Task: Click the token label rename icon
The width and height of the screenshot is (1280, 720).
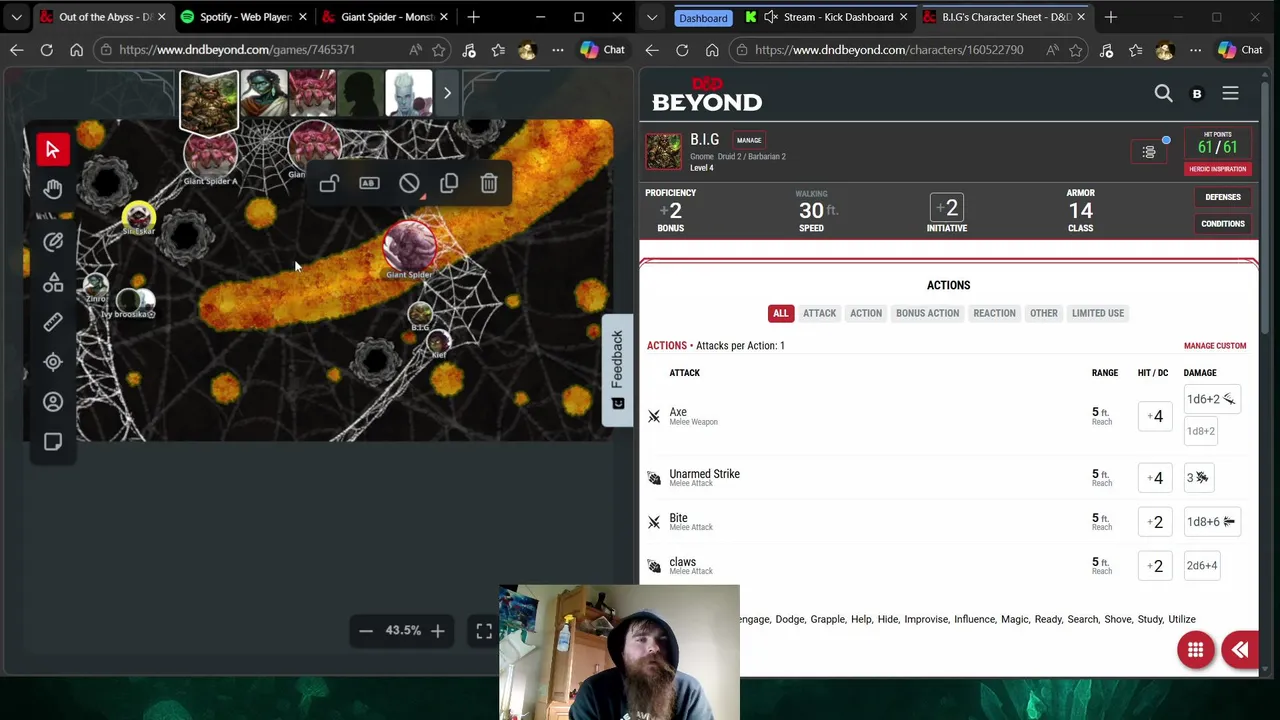Action: tap(369, 183)
